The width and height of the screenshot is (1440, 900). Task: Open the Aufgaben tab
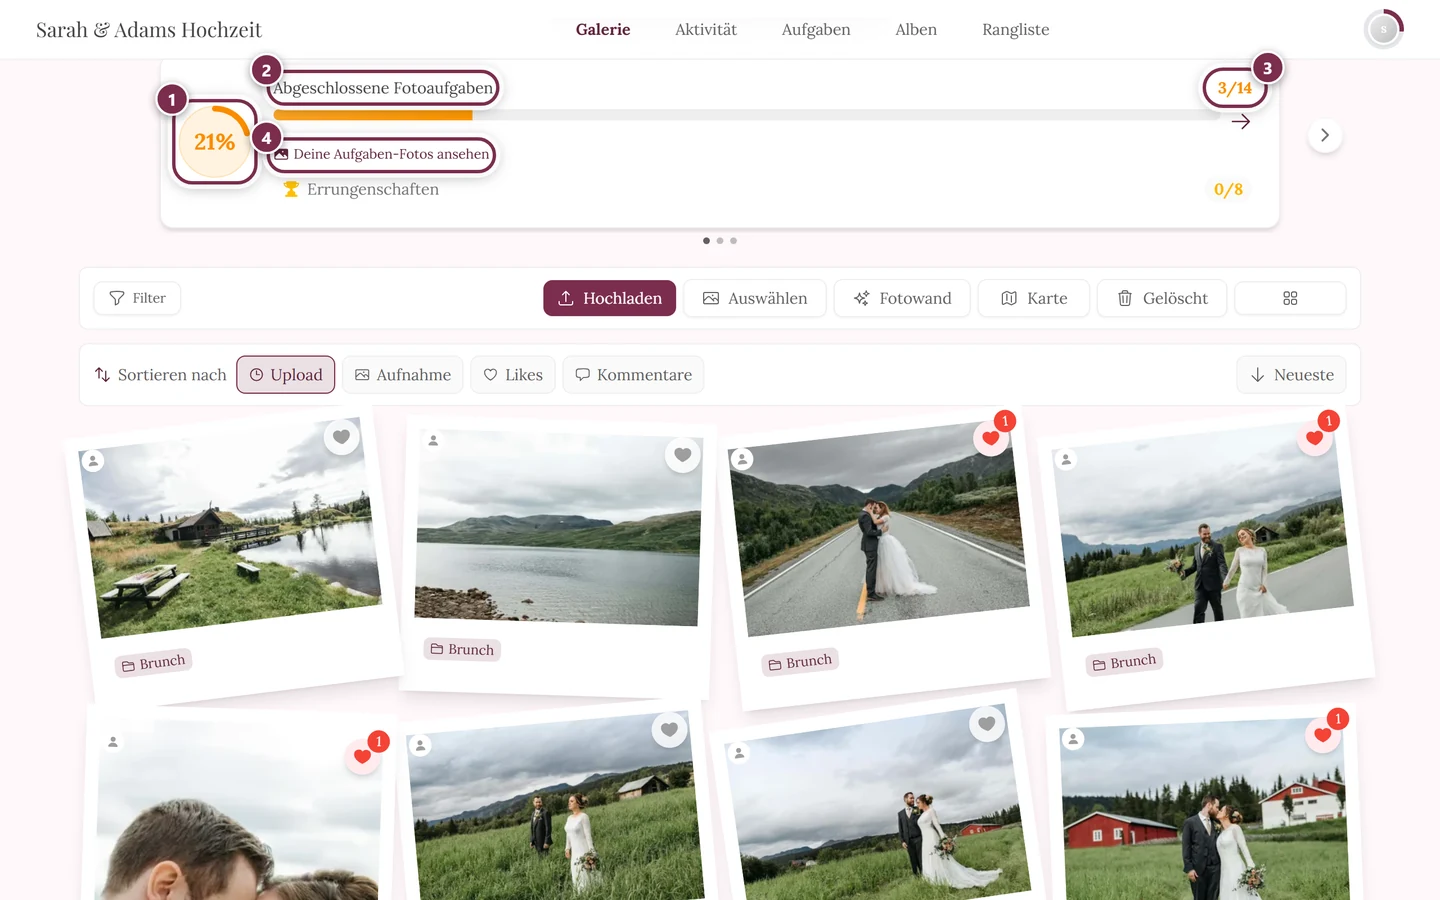click(x=816, y=30)
